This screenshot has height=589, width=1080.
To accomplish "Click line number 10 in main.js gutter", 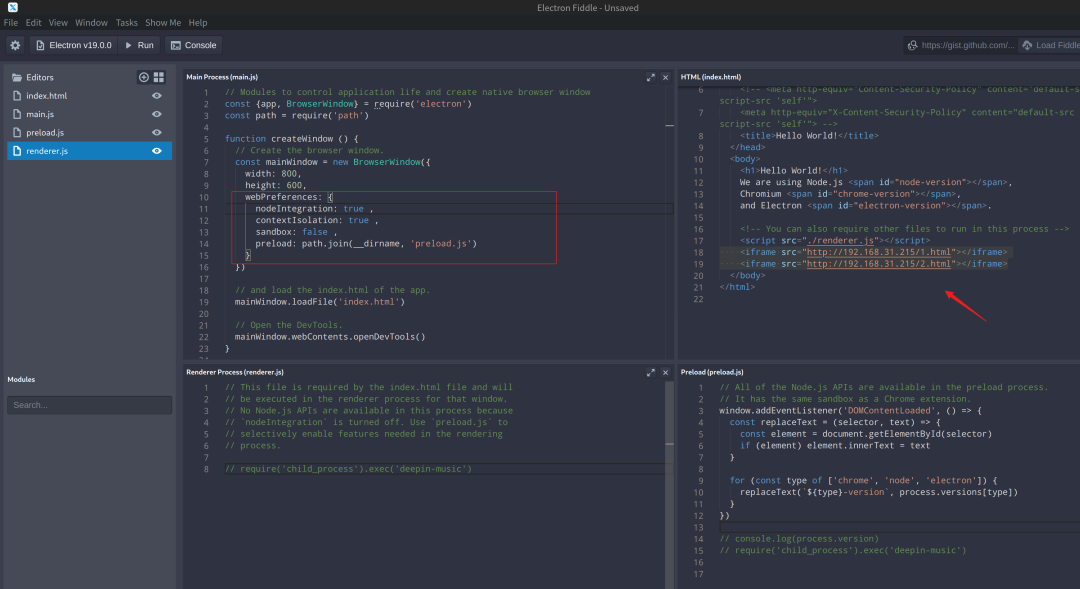I will point(204,197).
